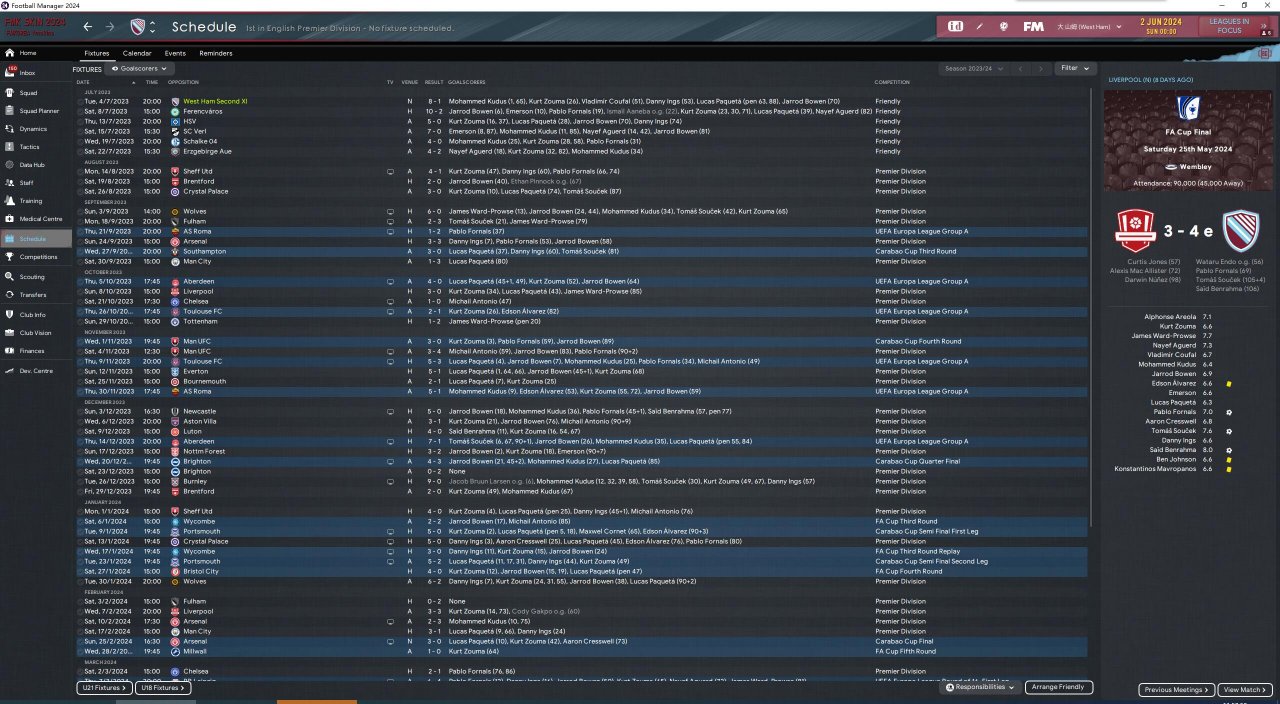
Task: Click the Result column header
Action: tap(434, 82)
